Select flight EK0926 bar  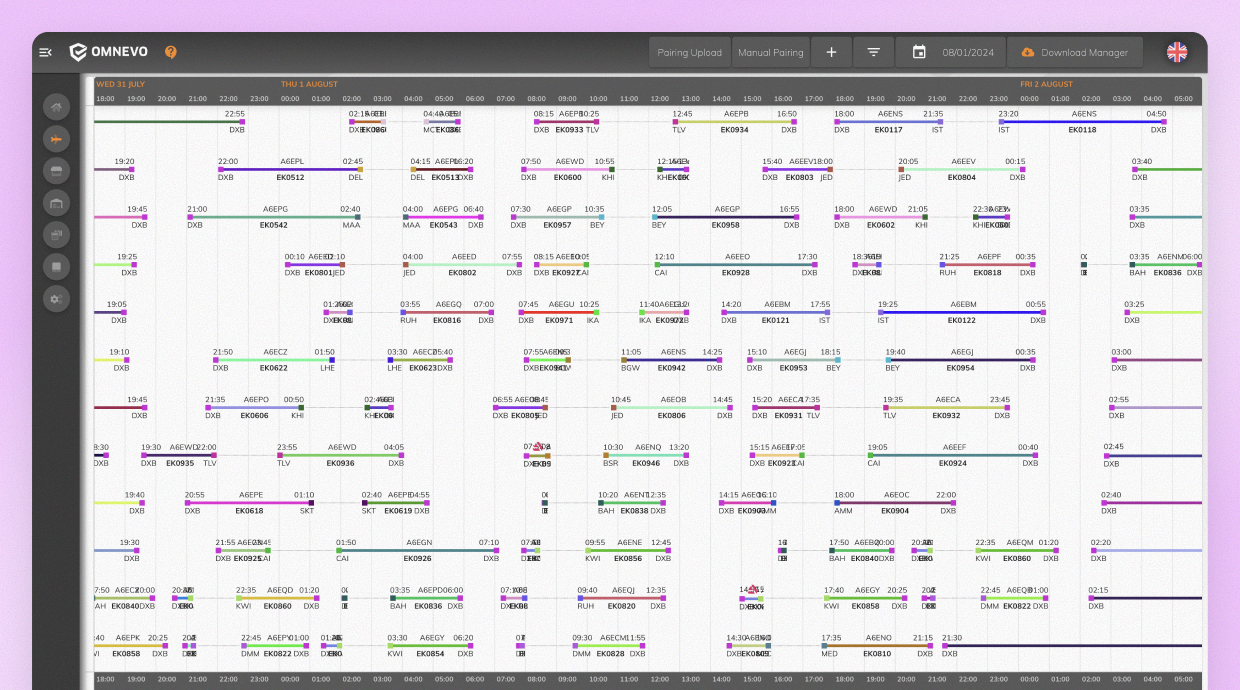(417, 550)
